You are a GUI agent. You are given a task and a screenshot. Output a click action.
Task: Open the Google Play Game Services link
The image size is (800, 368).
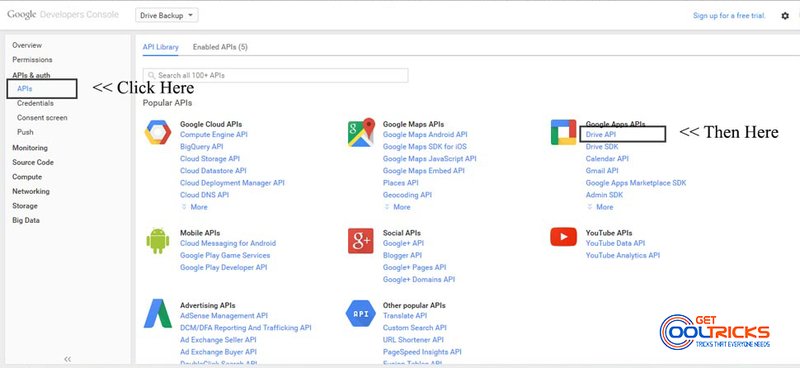(x=225, y=255)
